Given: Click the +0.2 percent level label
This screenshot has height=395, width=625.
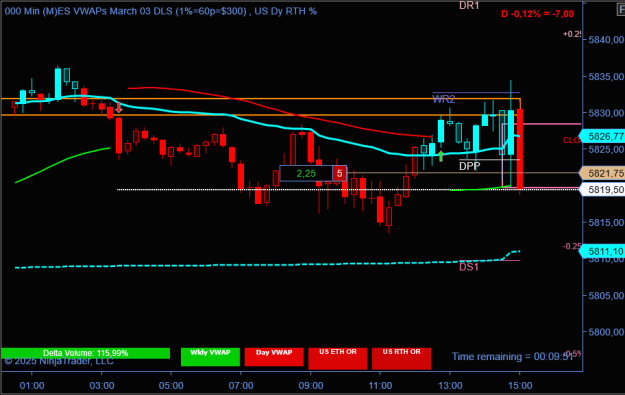Looking at the screenshot, I should click(572, 34).
